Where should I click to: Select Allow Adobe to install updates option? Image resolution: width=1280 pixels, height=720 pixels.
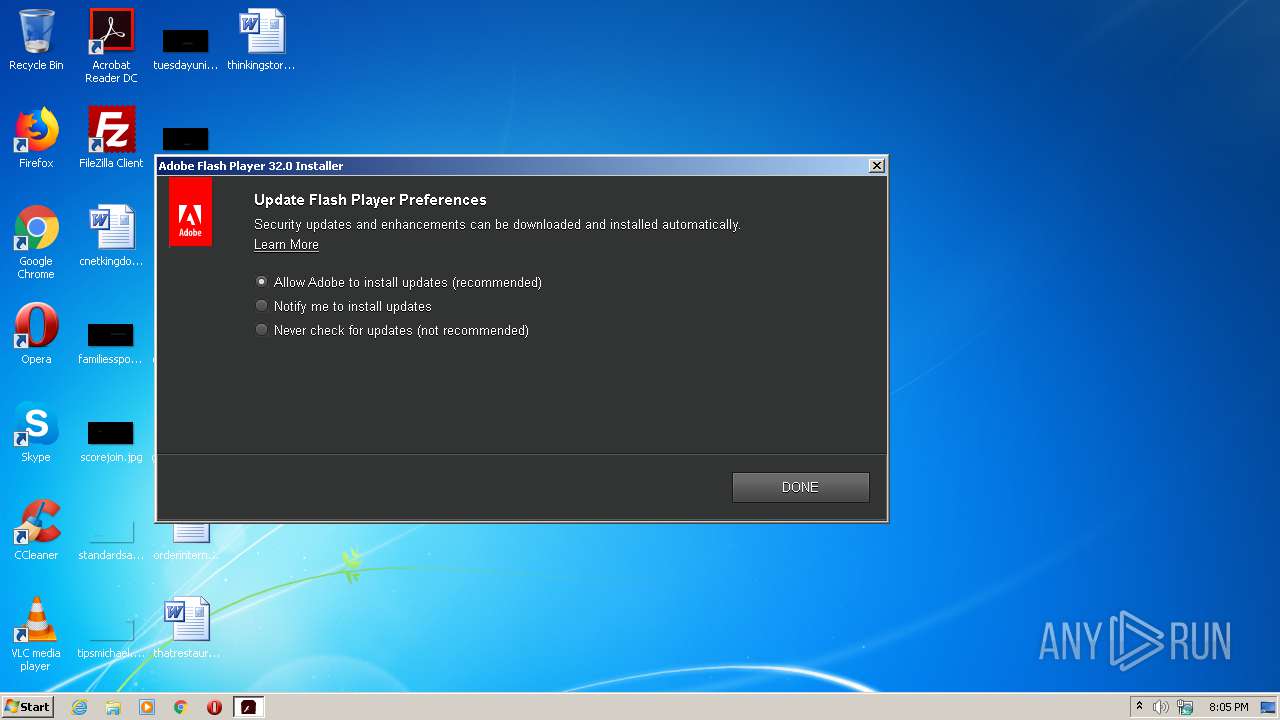click(398, 282)
